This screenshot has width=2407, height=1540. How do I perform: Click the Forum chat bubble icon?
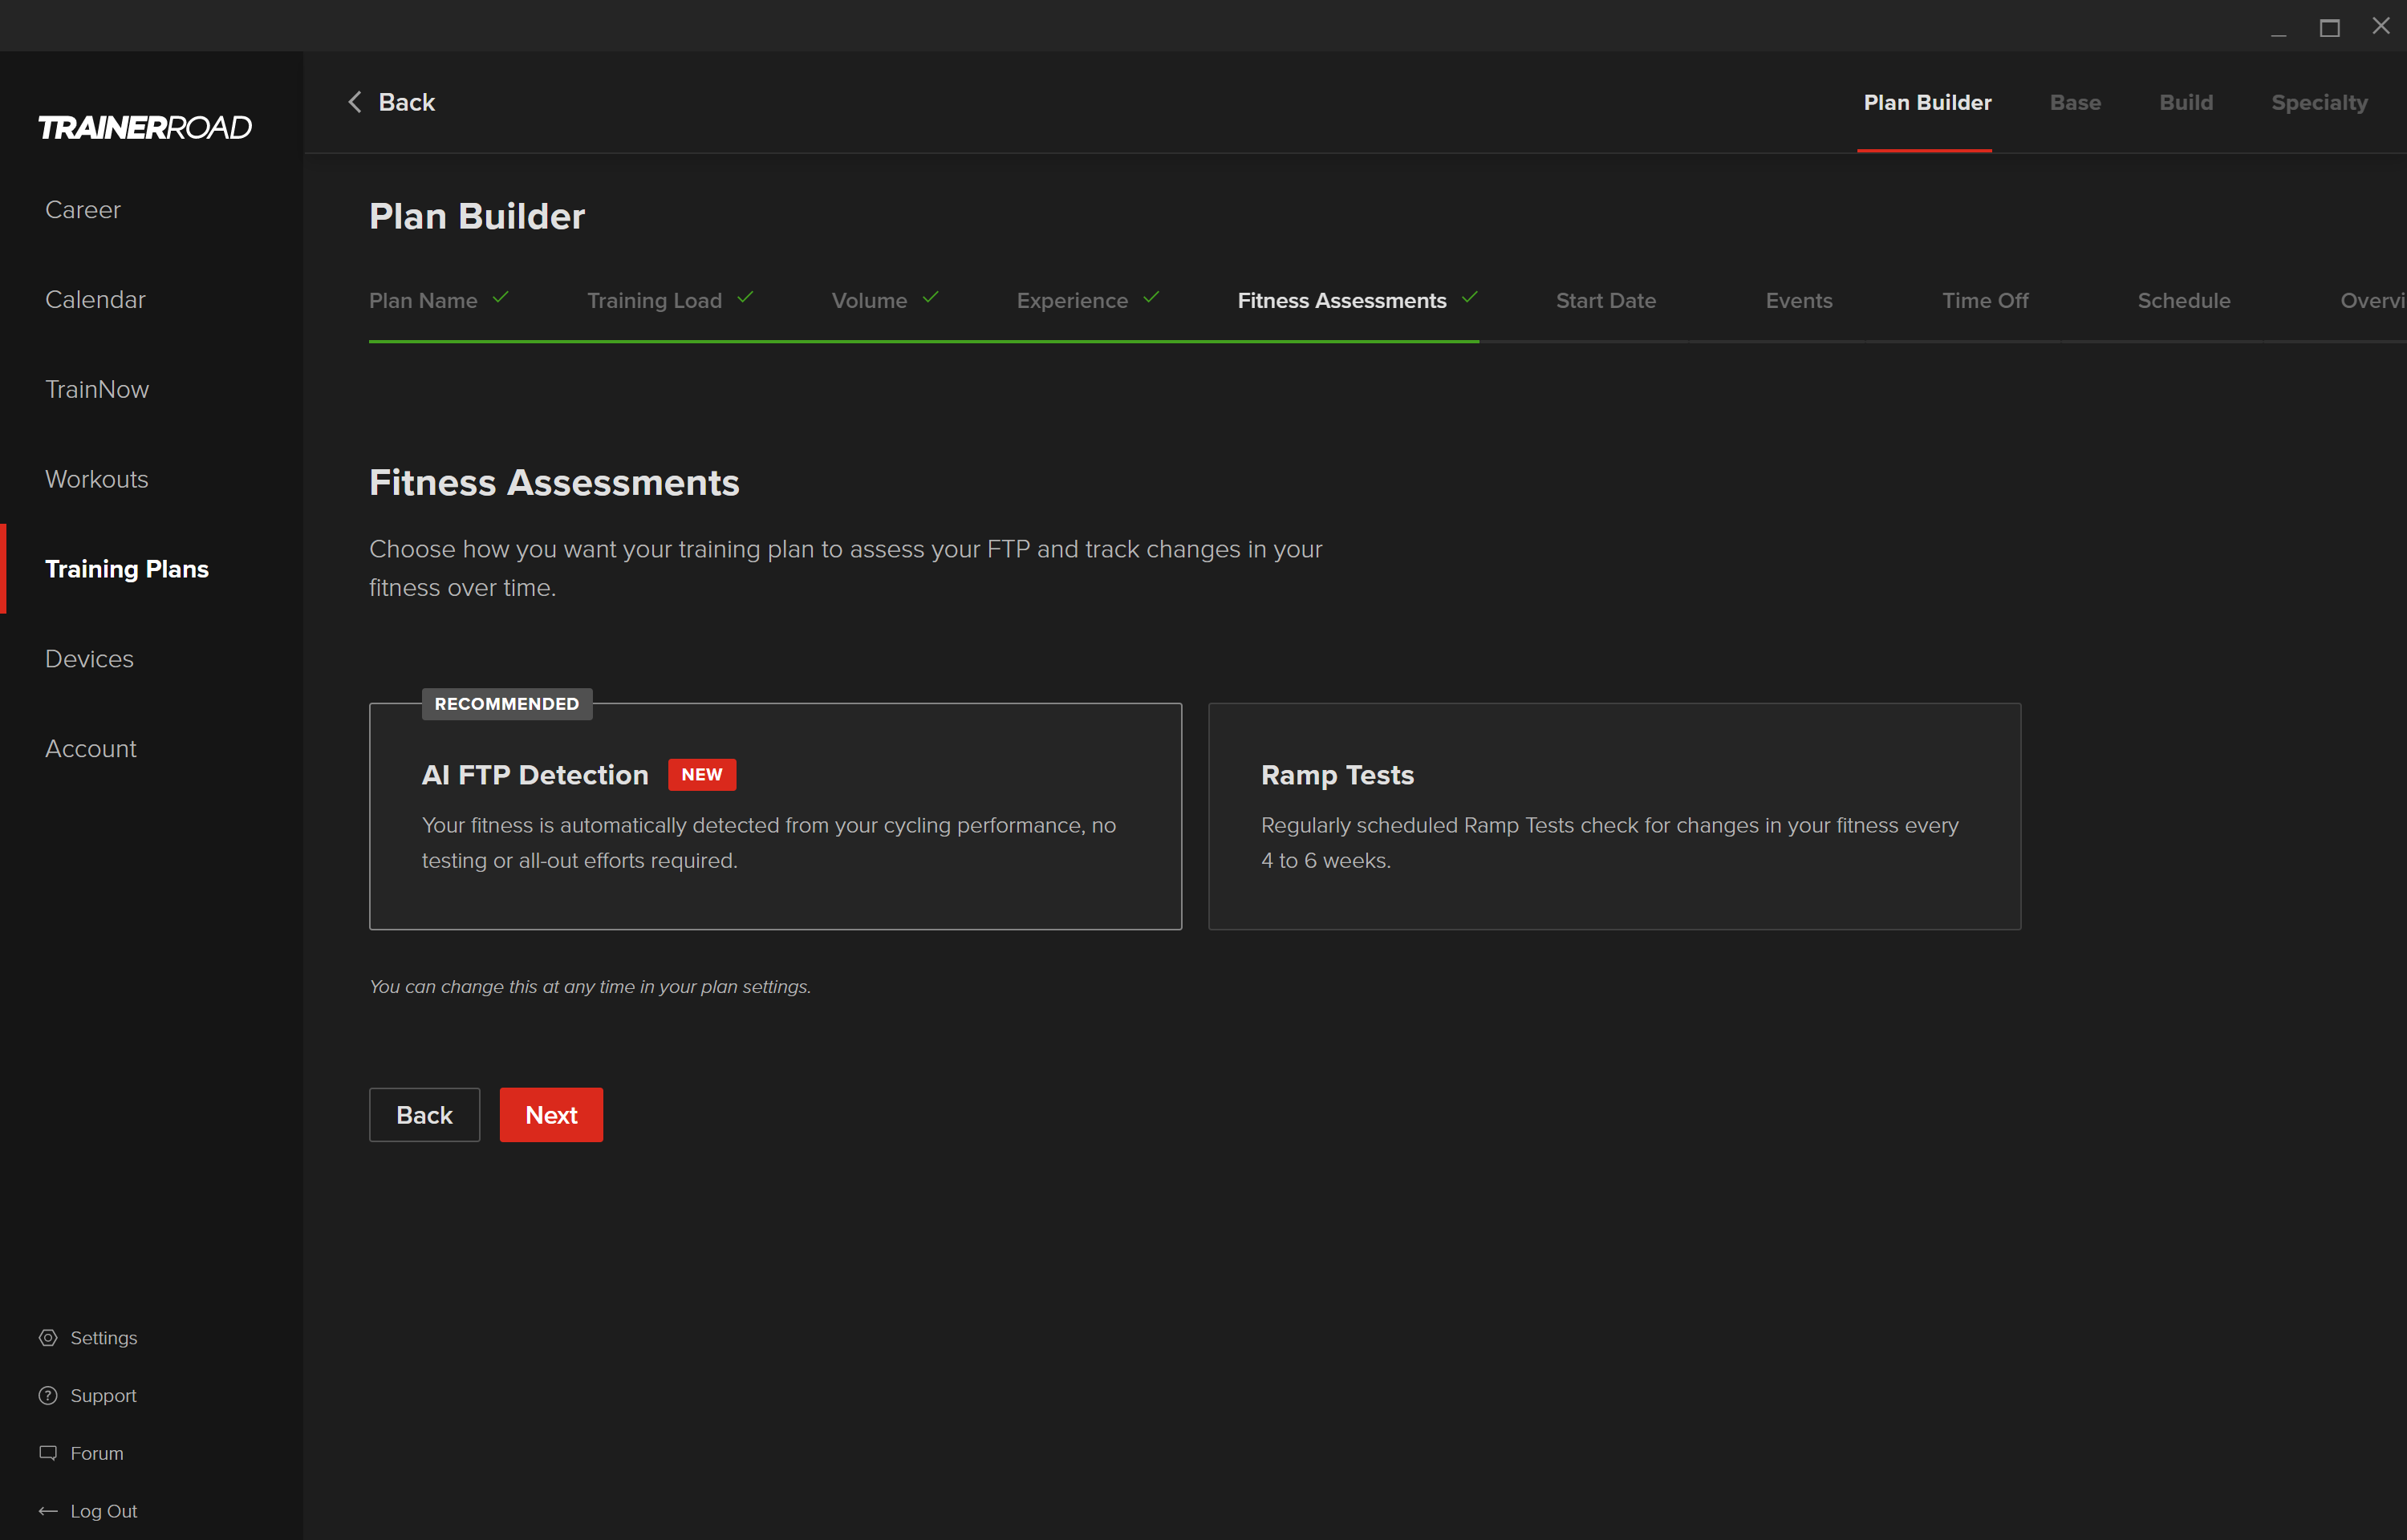tap(48, 1452)
